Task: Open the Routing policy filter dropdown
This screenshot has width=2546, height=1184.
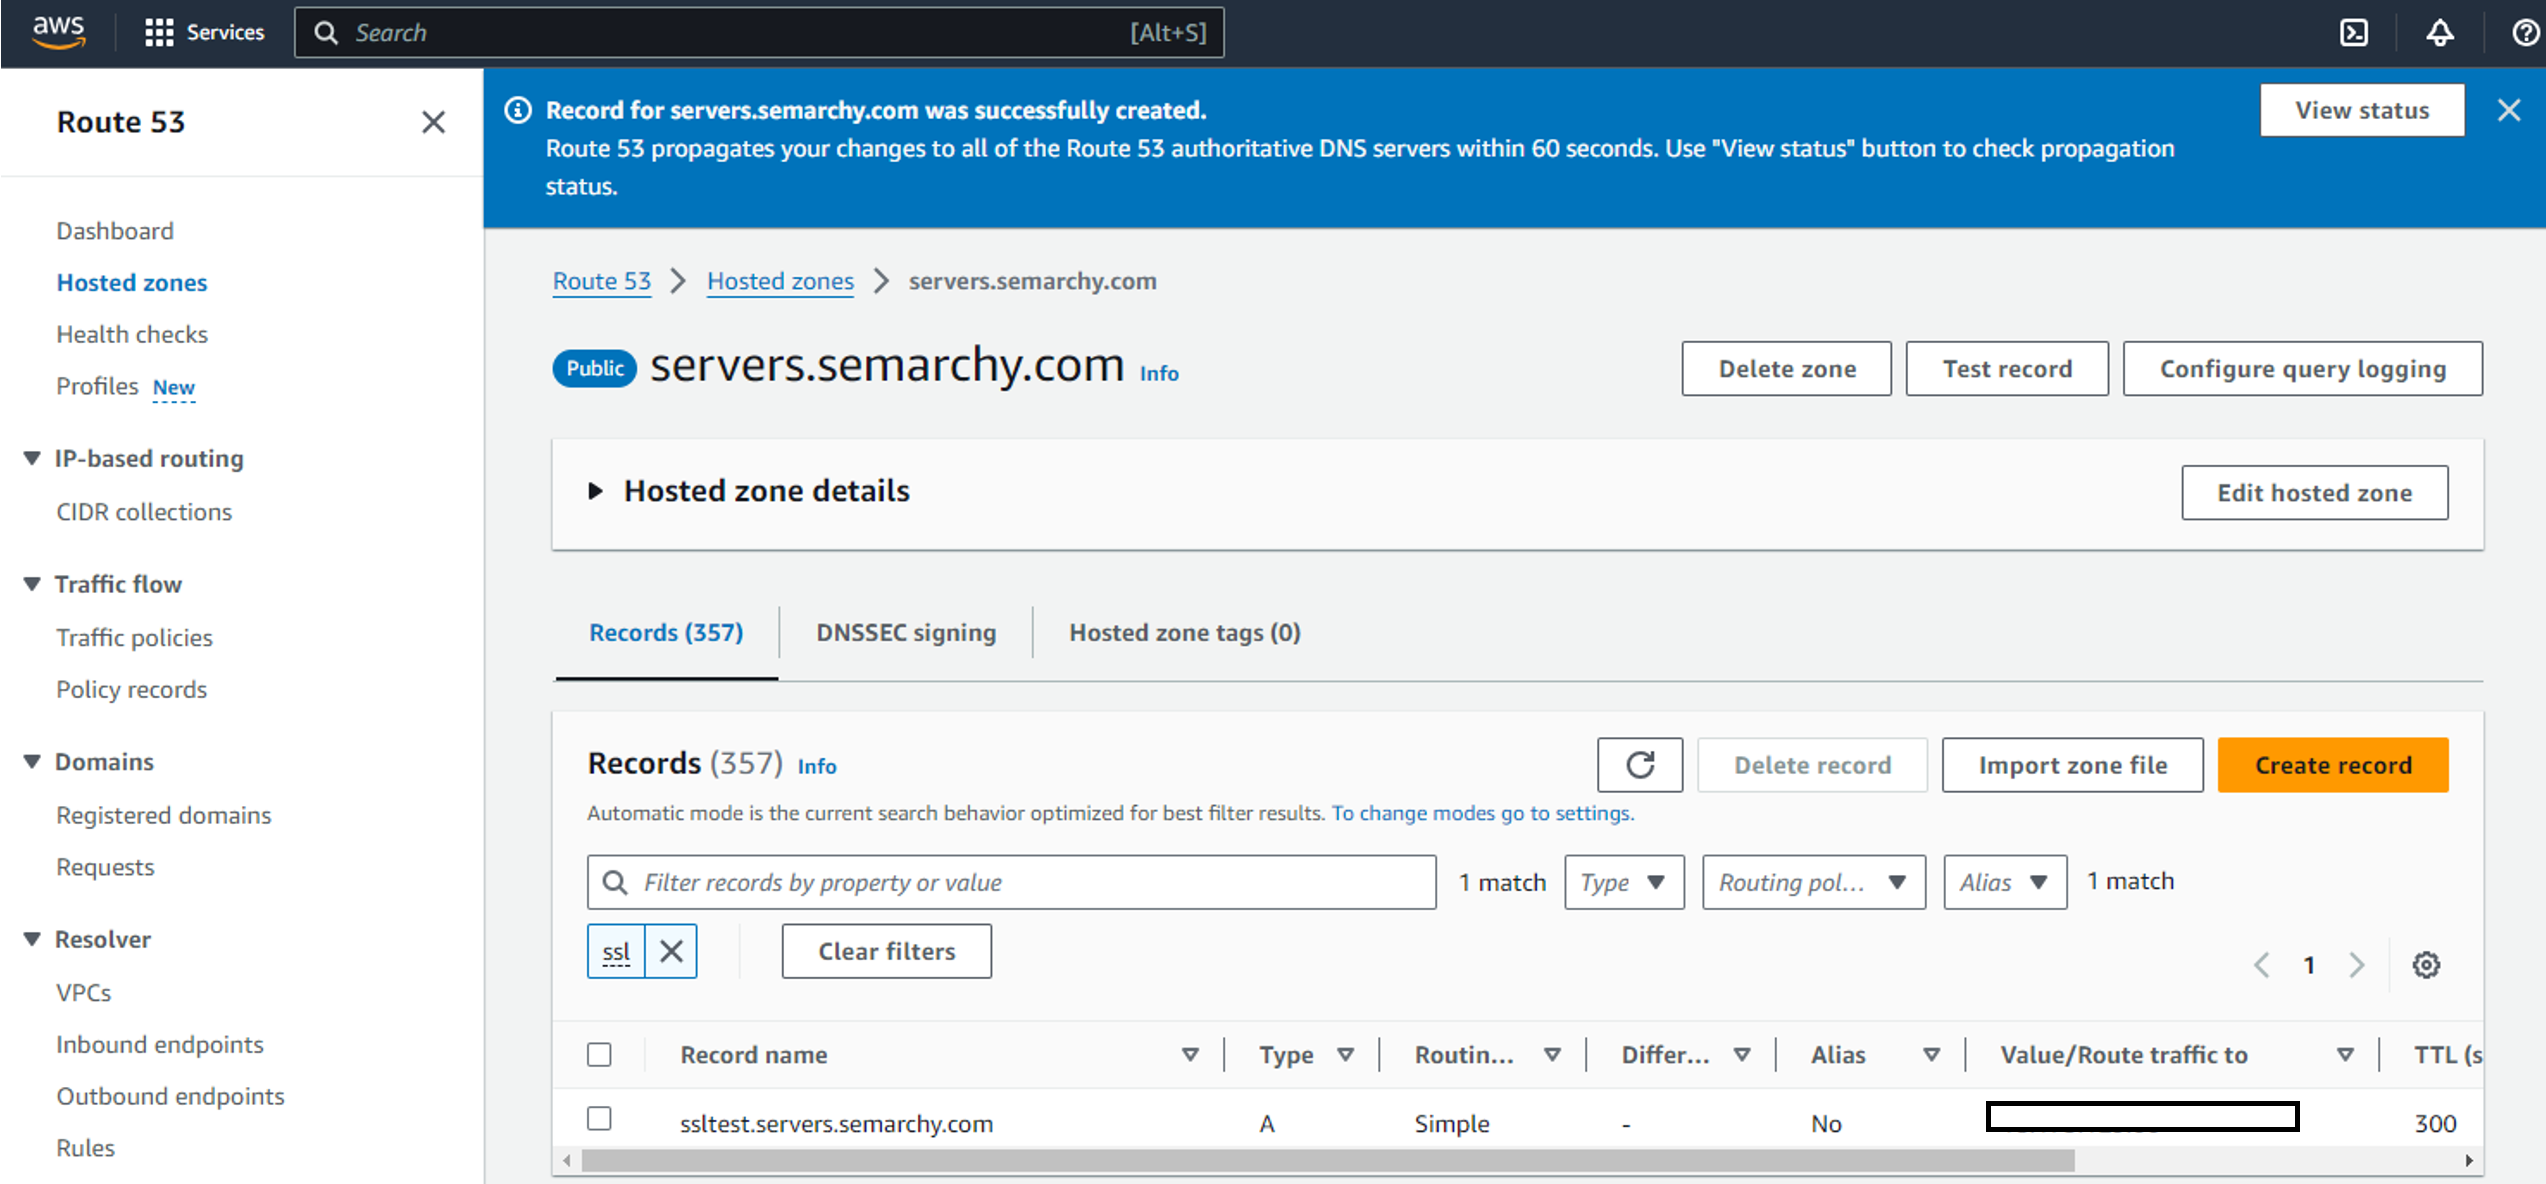Action: coord(1813,882)
